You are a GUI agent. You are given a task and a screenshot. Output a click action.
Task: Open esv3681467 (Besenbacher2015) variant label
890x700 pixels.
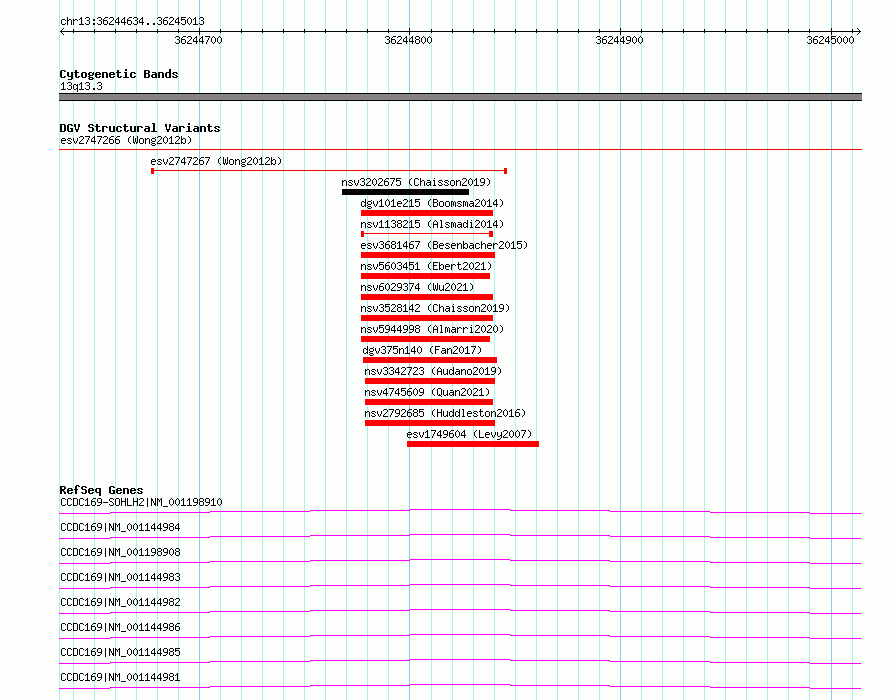444,245
